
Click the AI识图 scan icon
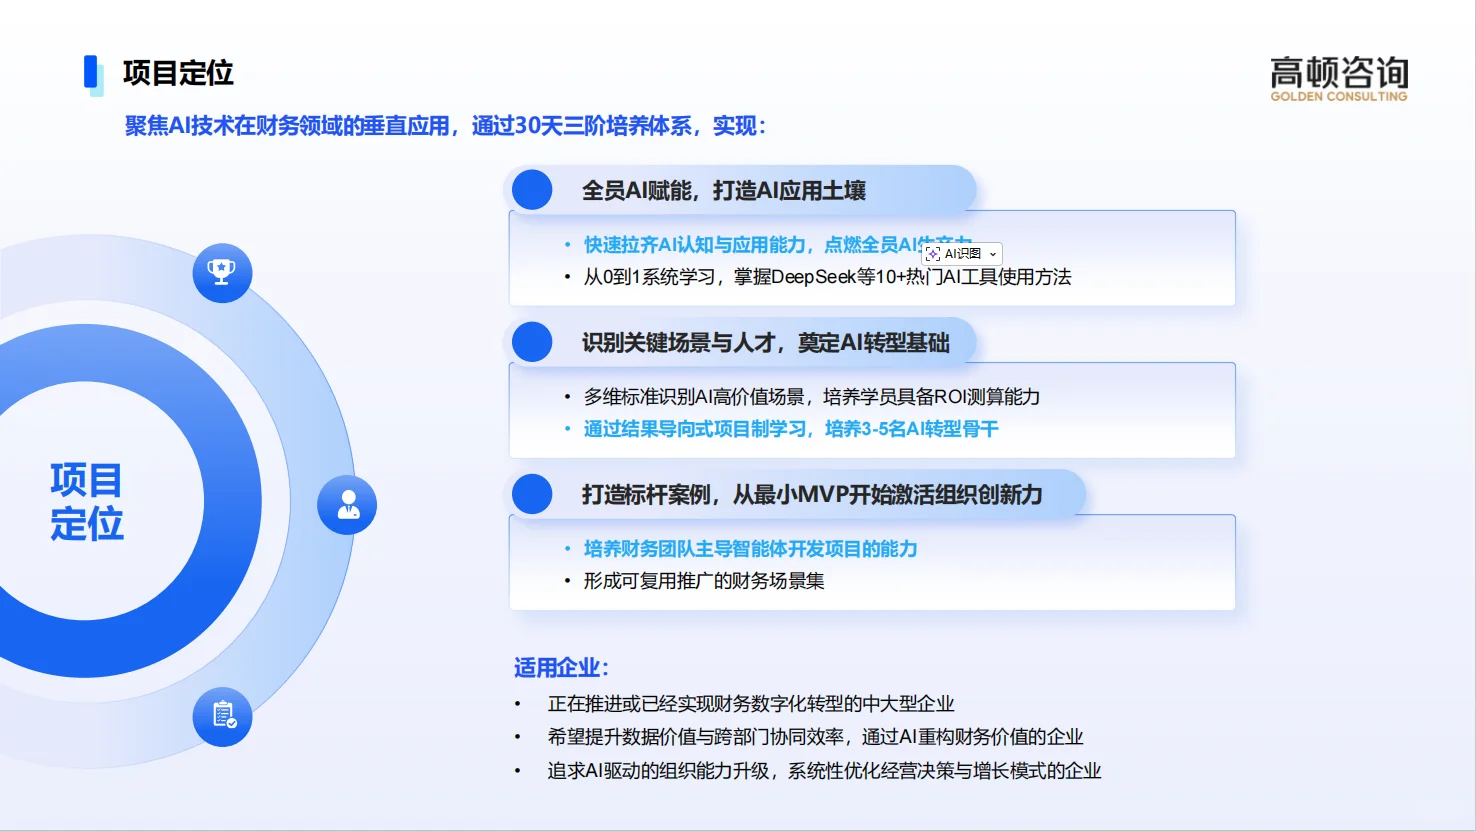tap(934, 254)
